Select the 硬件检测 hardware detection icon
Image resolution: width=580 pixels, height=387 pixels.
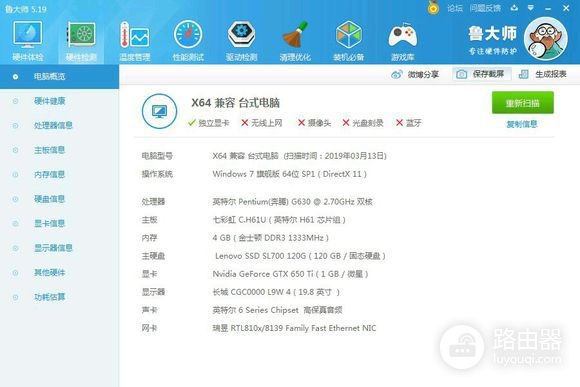[81, 41]
